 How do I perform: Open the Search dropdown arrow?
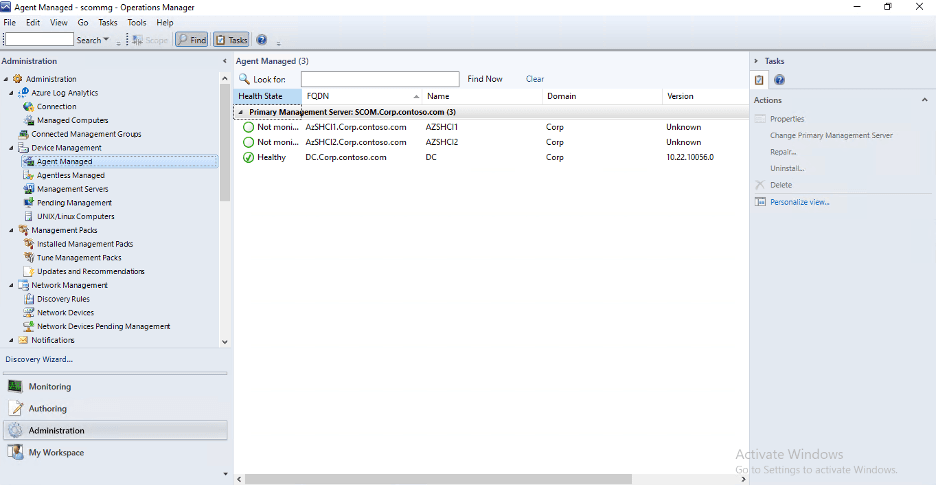point(106,40)
